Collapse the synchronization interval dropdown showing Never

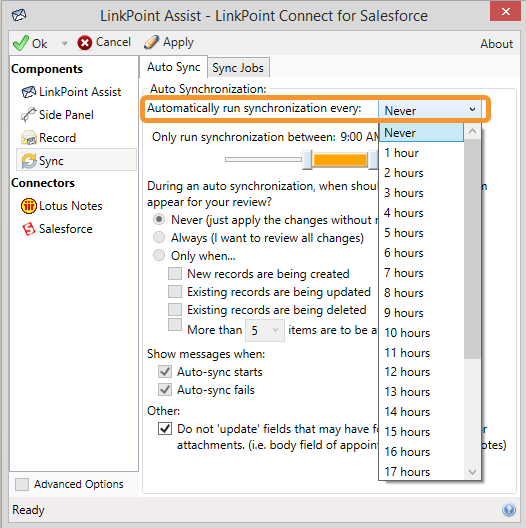point(430,110)
